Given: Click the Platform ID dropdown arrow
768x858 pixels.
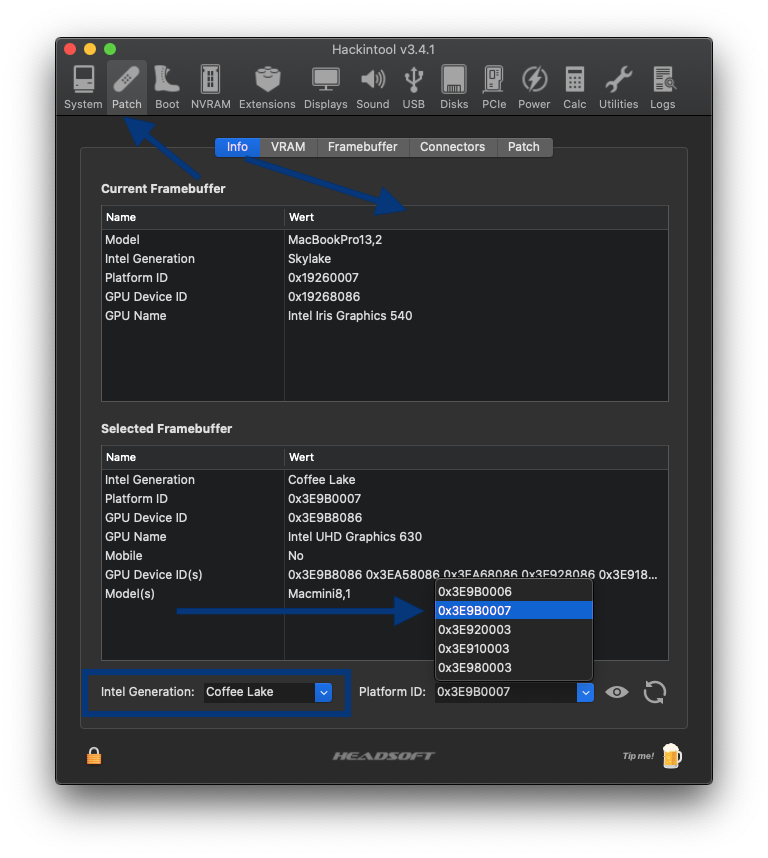Looking at the screenshot, I should pos(585,692).
